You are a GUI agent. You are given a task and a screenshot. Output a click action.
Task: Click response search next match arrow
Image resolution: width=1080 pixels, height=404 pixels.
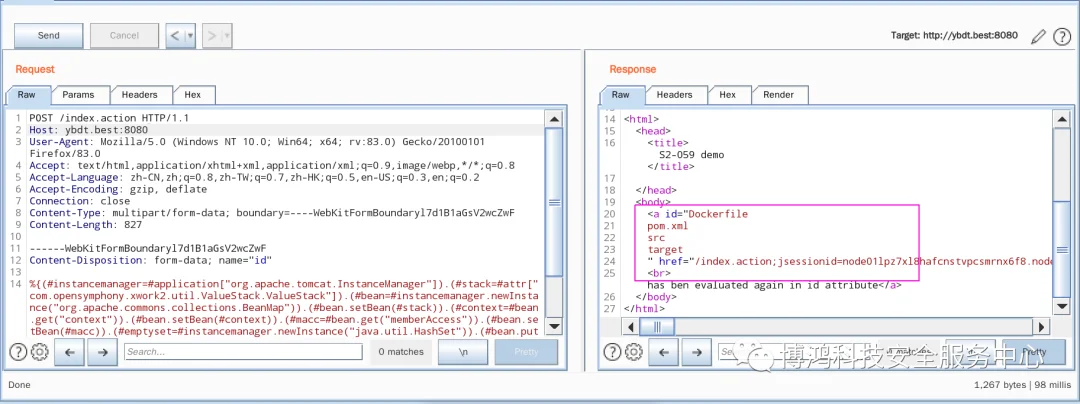[696, 352]
